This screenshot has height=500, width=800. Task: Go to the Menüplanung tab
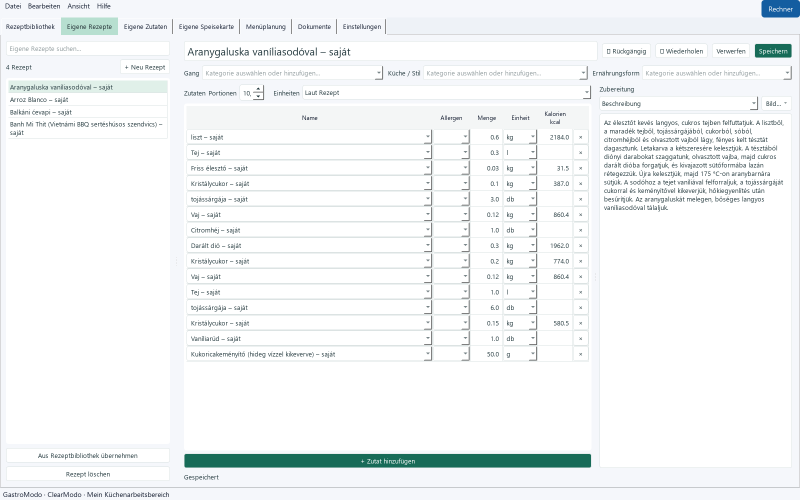click(x=266, y=27)
